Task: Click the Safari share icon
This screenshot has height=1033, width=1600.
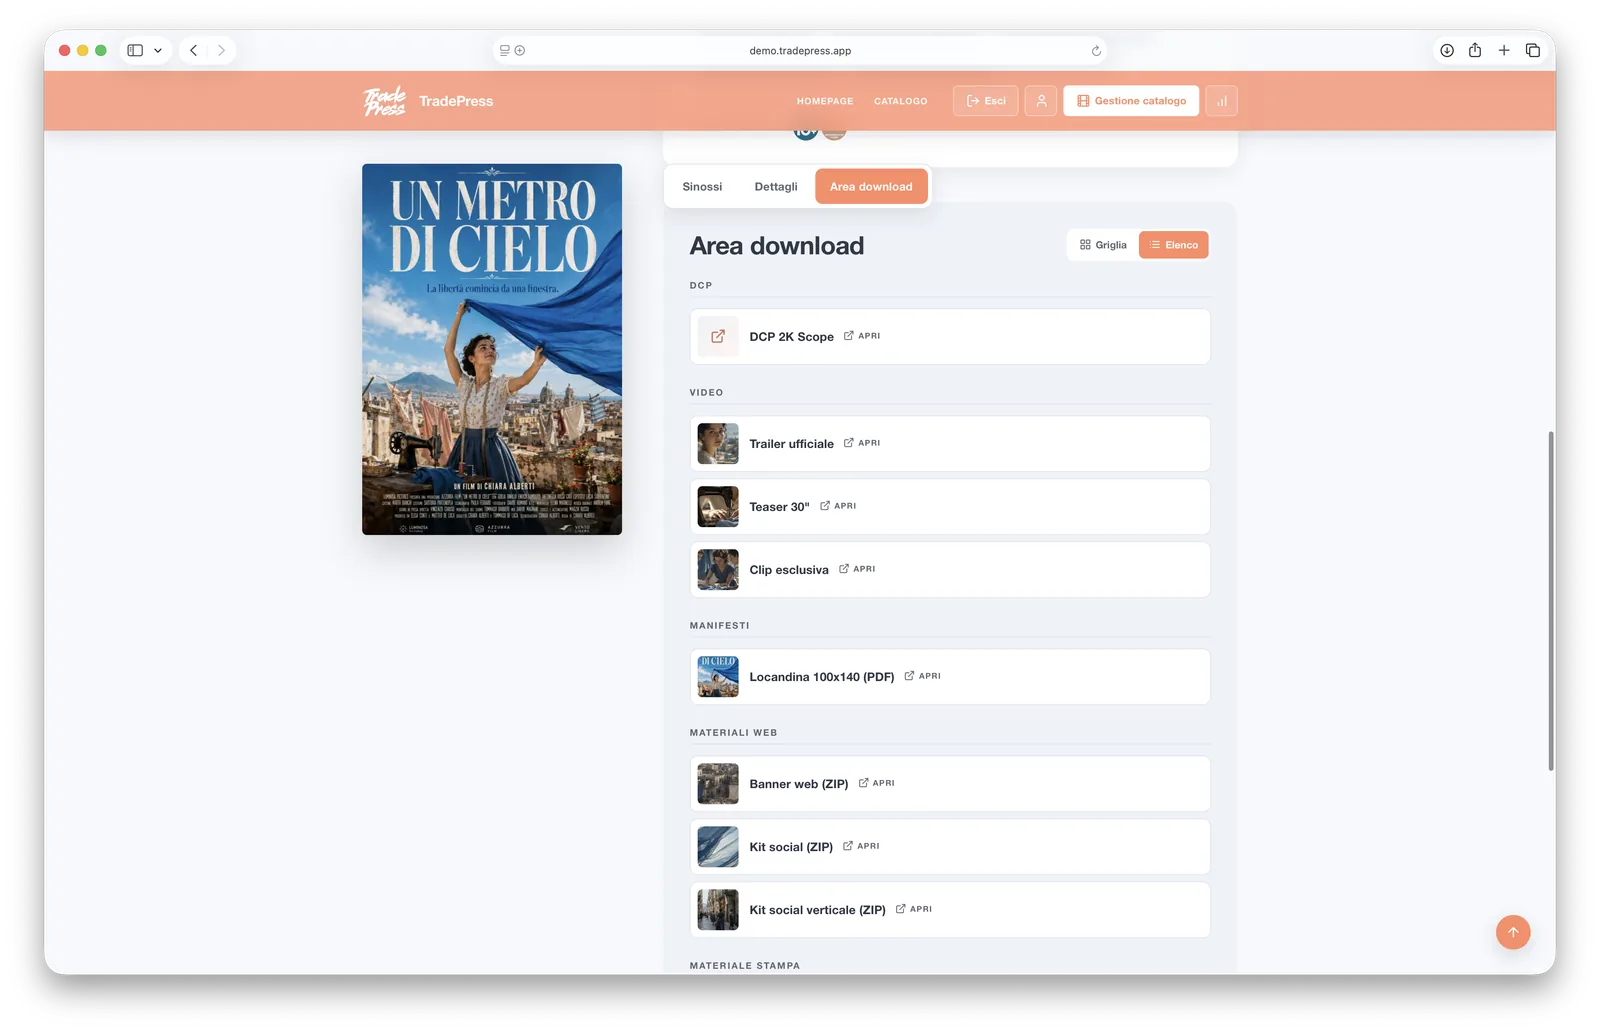Action: pos(1475,50)
